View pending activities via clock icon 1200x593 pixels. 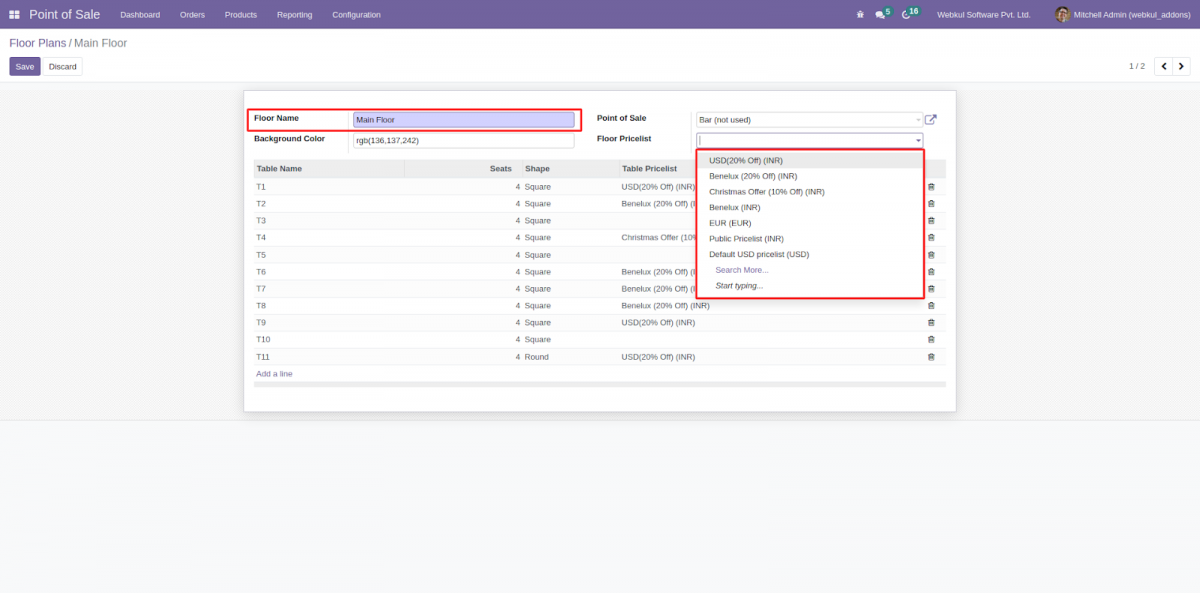point(906,14)
